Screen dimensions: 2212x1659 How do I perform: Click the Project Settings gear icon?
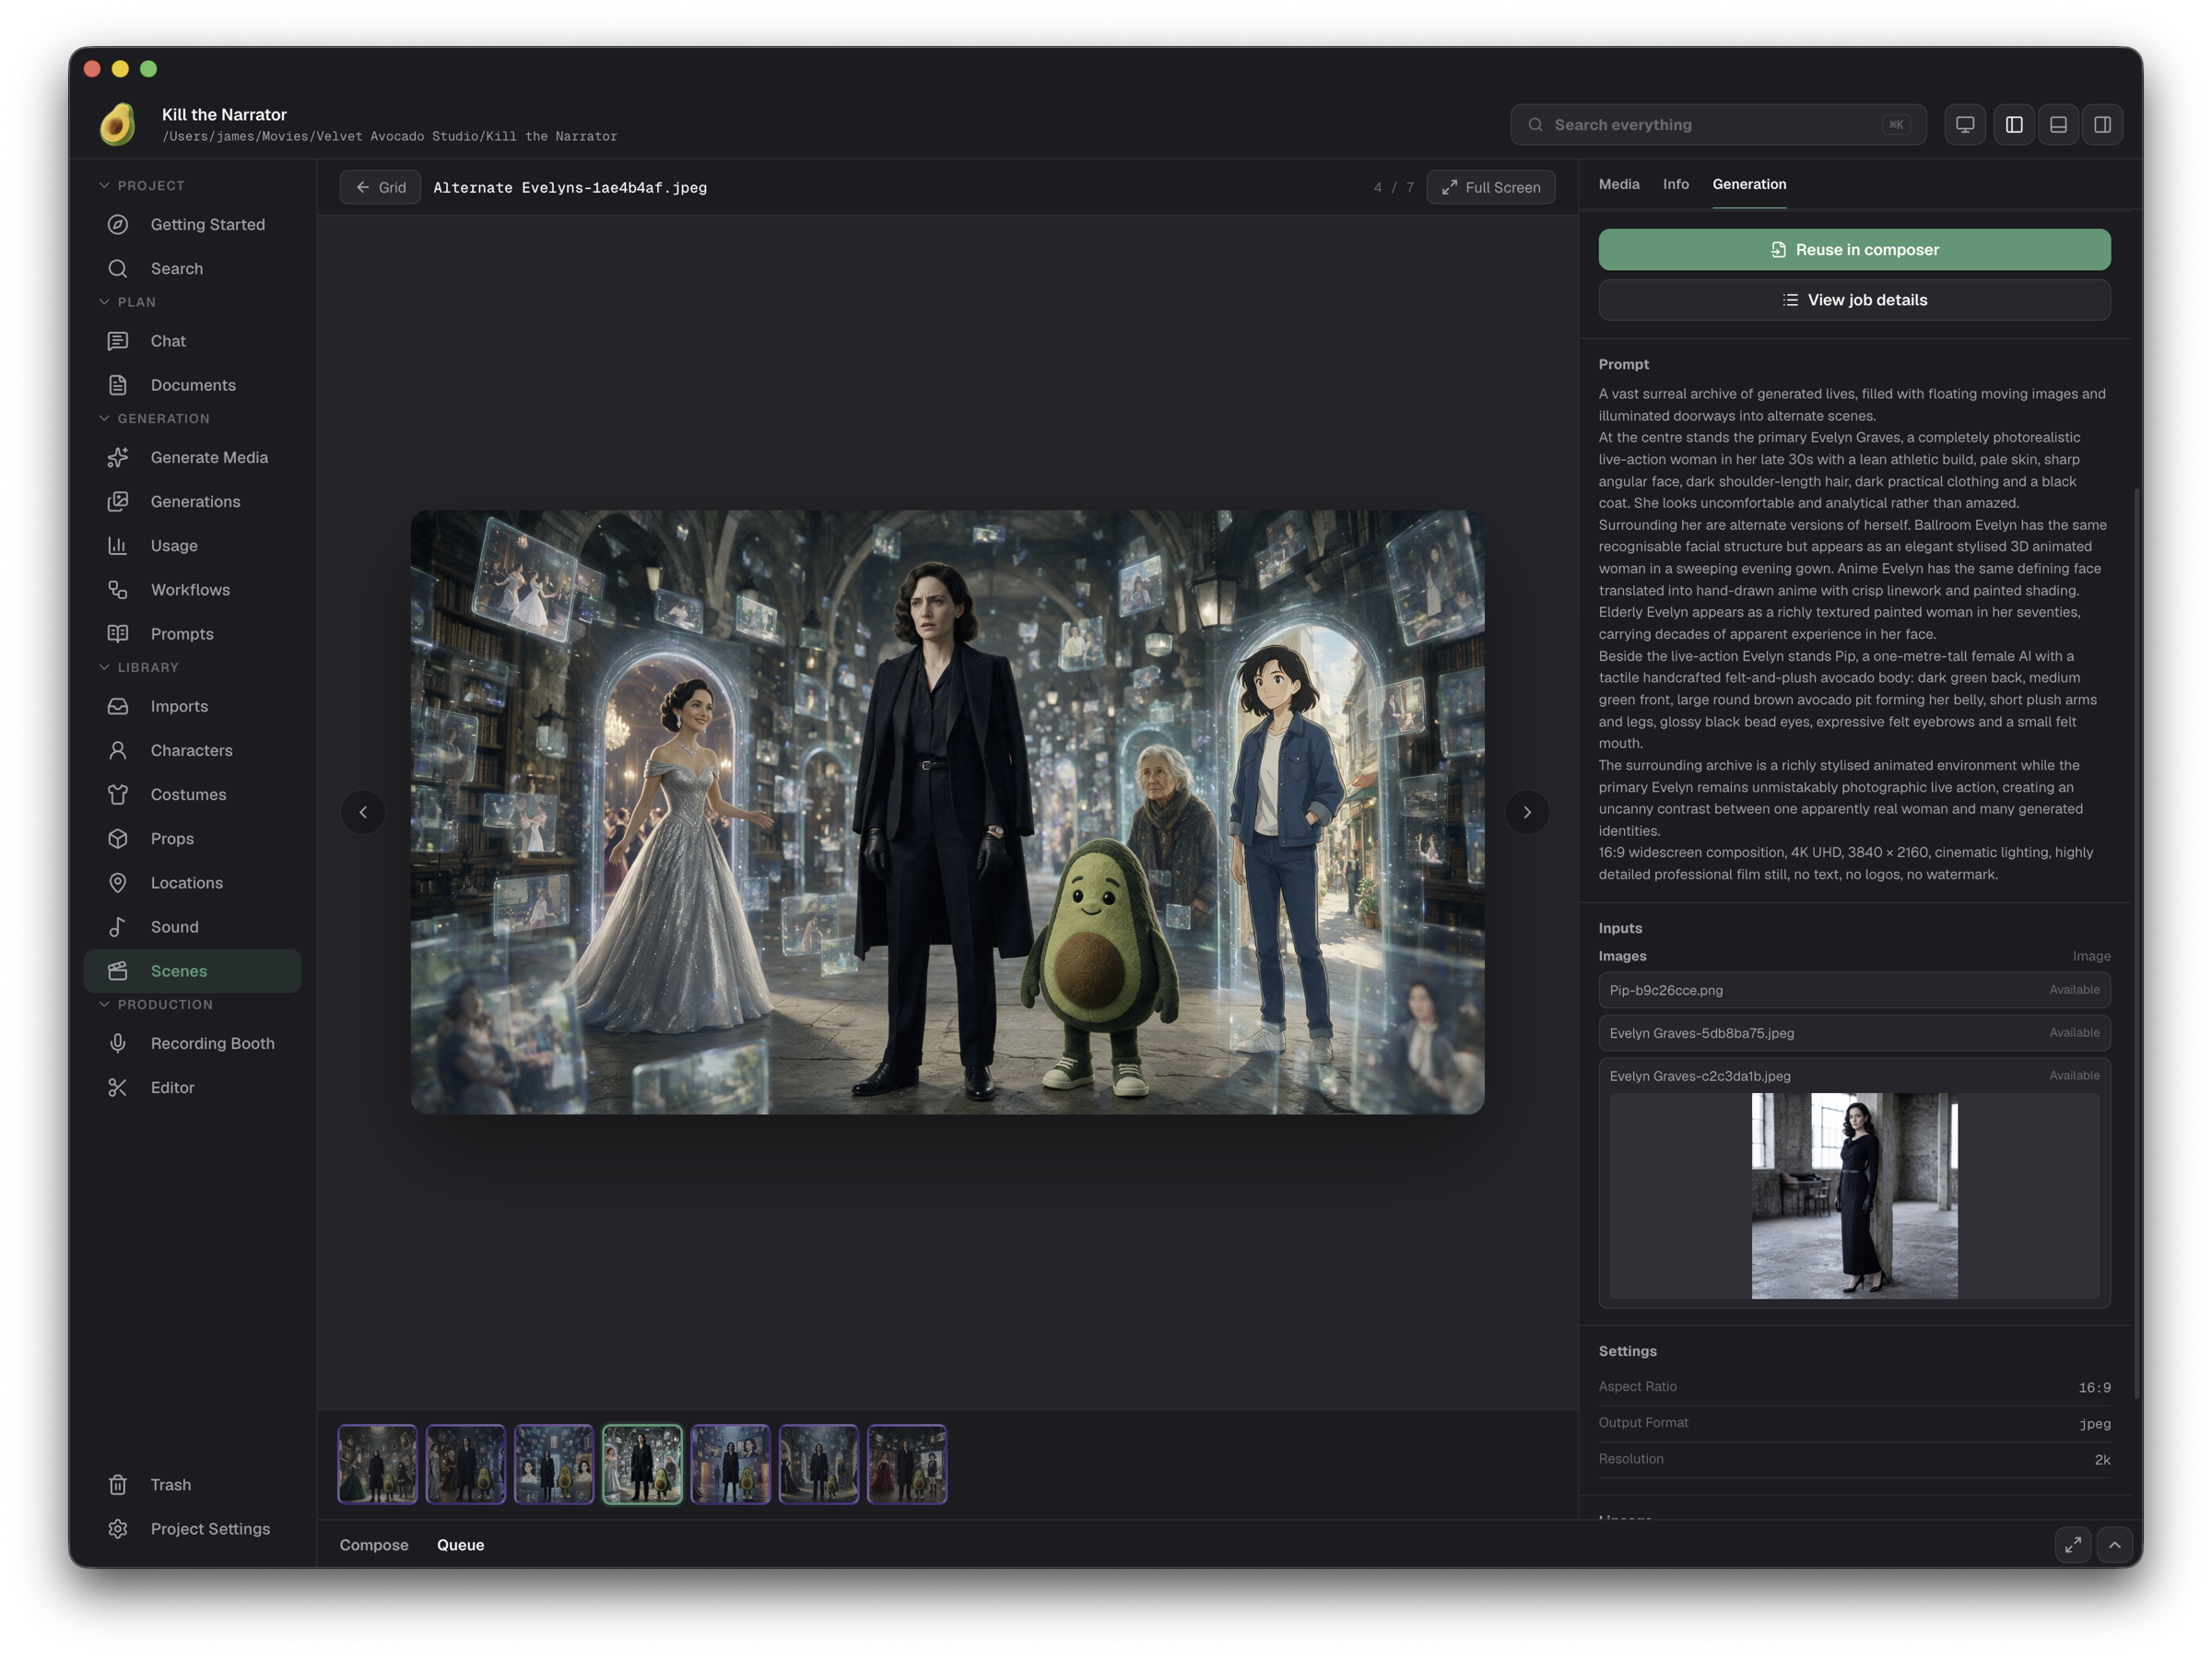tap(118, 1529)
